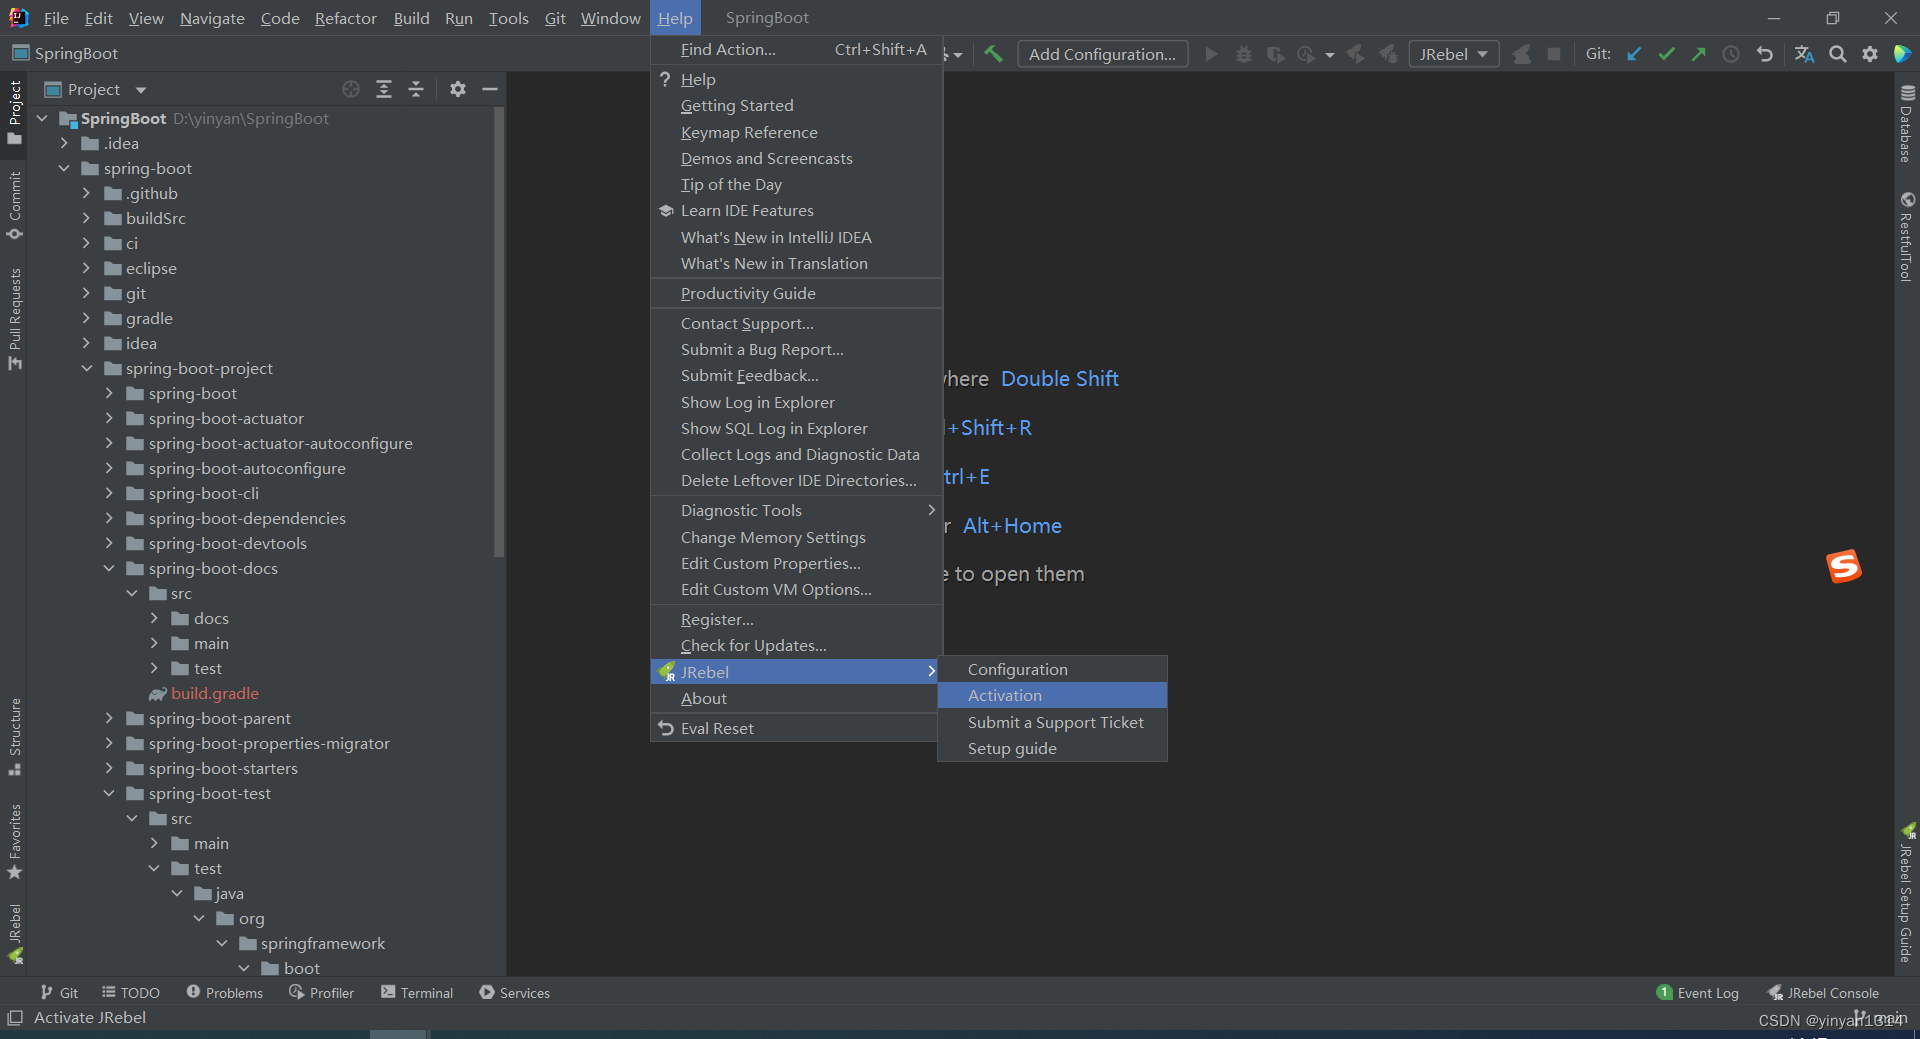Open Search Everywhere magnifier icon
Image resolution: width=1920 pixels, height=1039 pixels.
pos(1837,54)
